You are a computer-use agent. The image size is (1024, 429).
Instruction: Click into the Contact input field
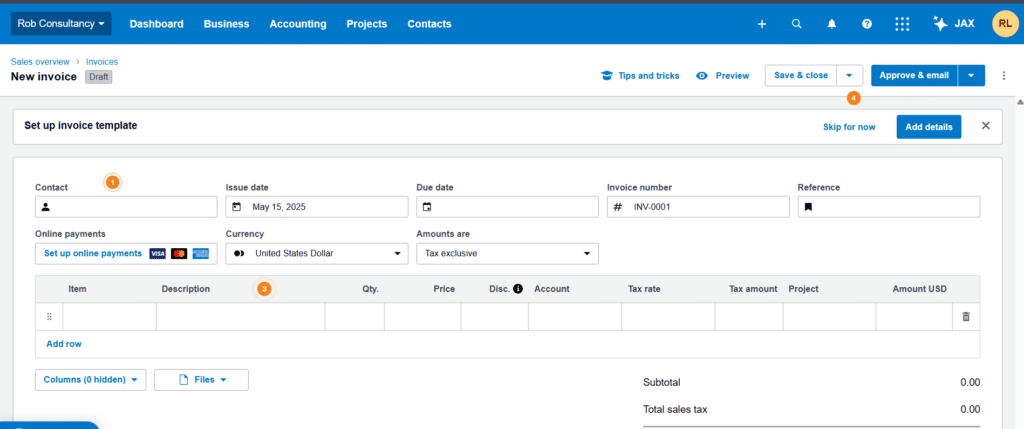(126, 207)
